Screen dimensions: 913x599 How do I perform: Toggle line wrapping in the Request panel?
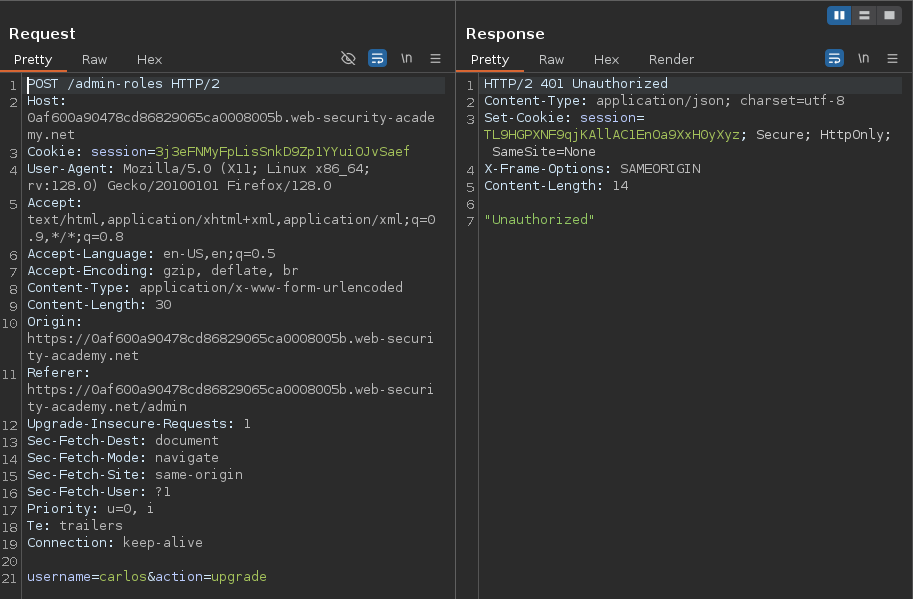point(377,59)
